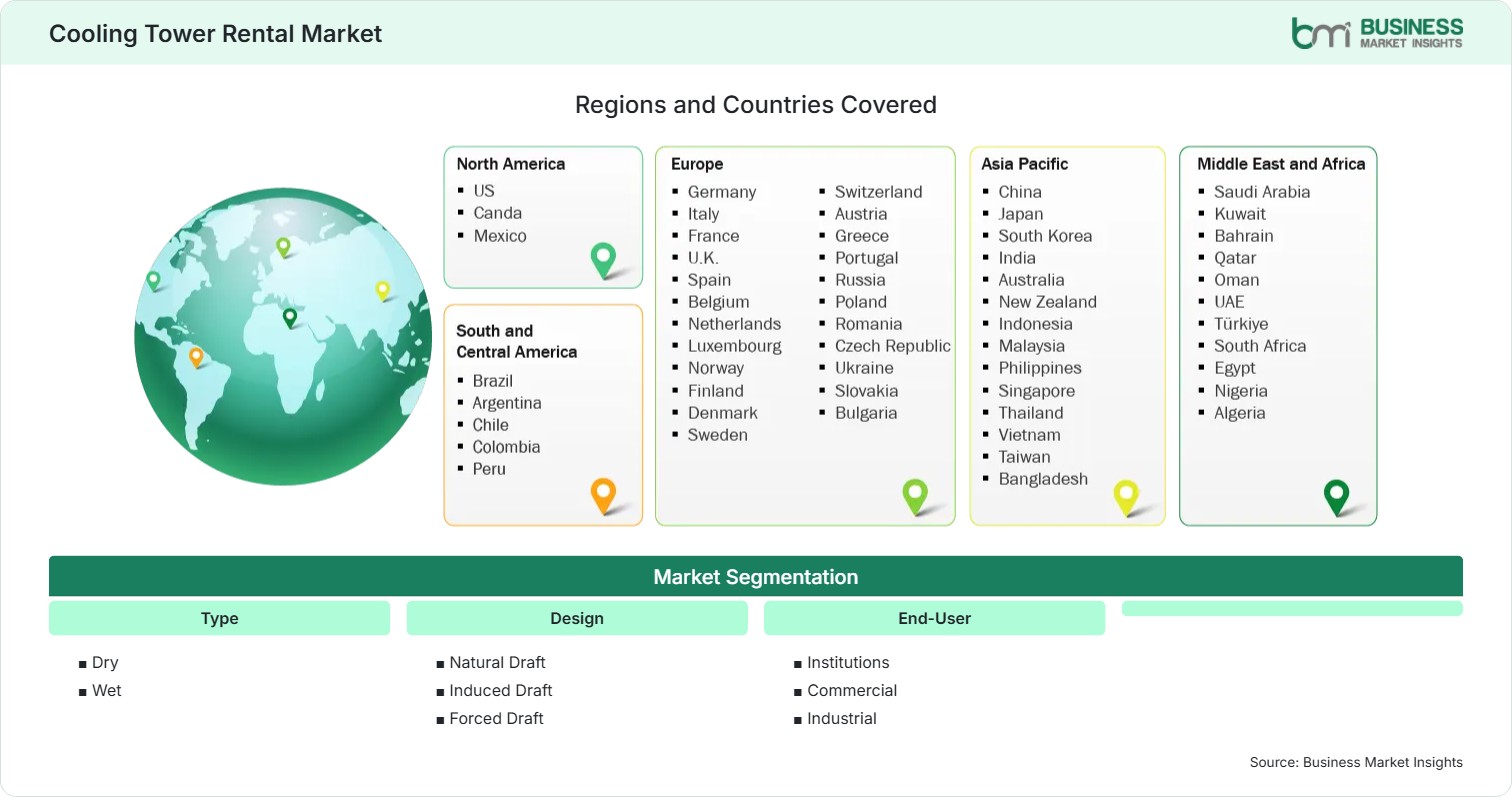Image resolution: width=1512 pixels, height=797 pixels.
Task: Click 'Brazil' in South and Central America
Action: click(493, 380)
